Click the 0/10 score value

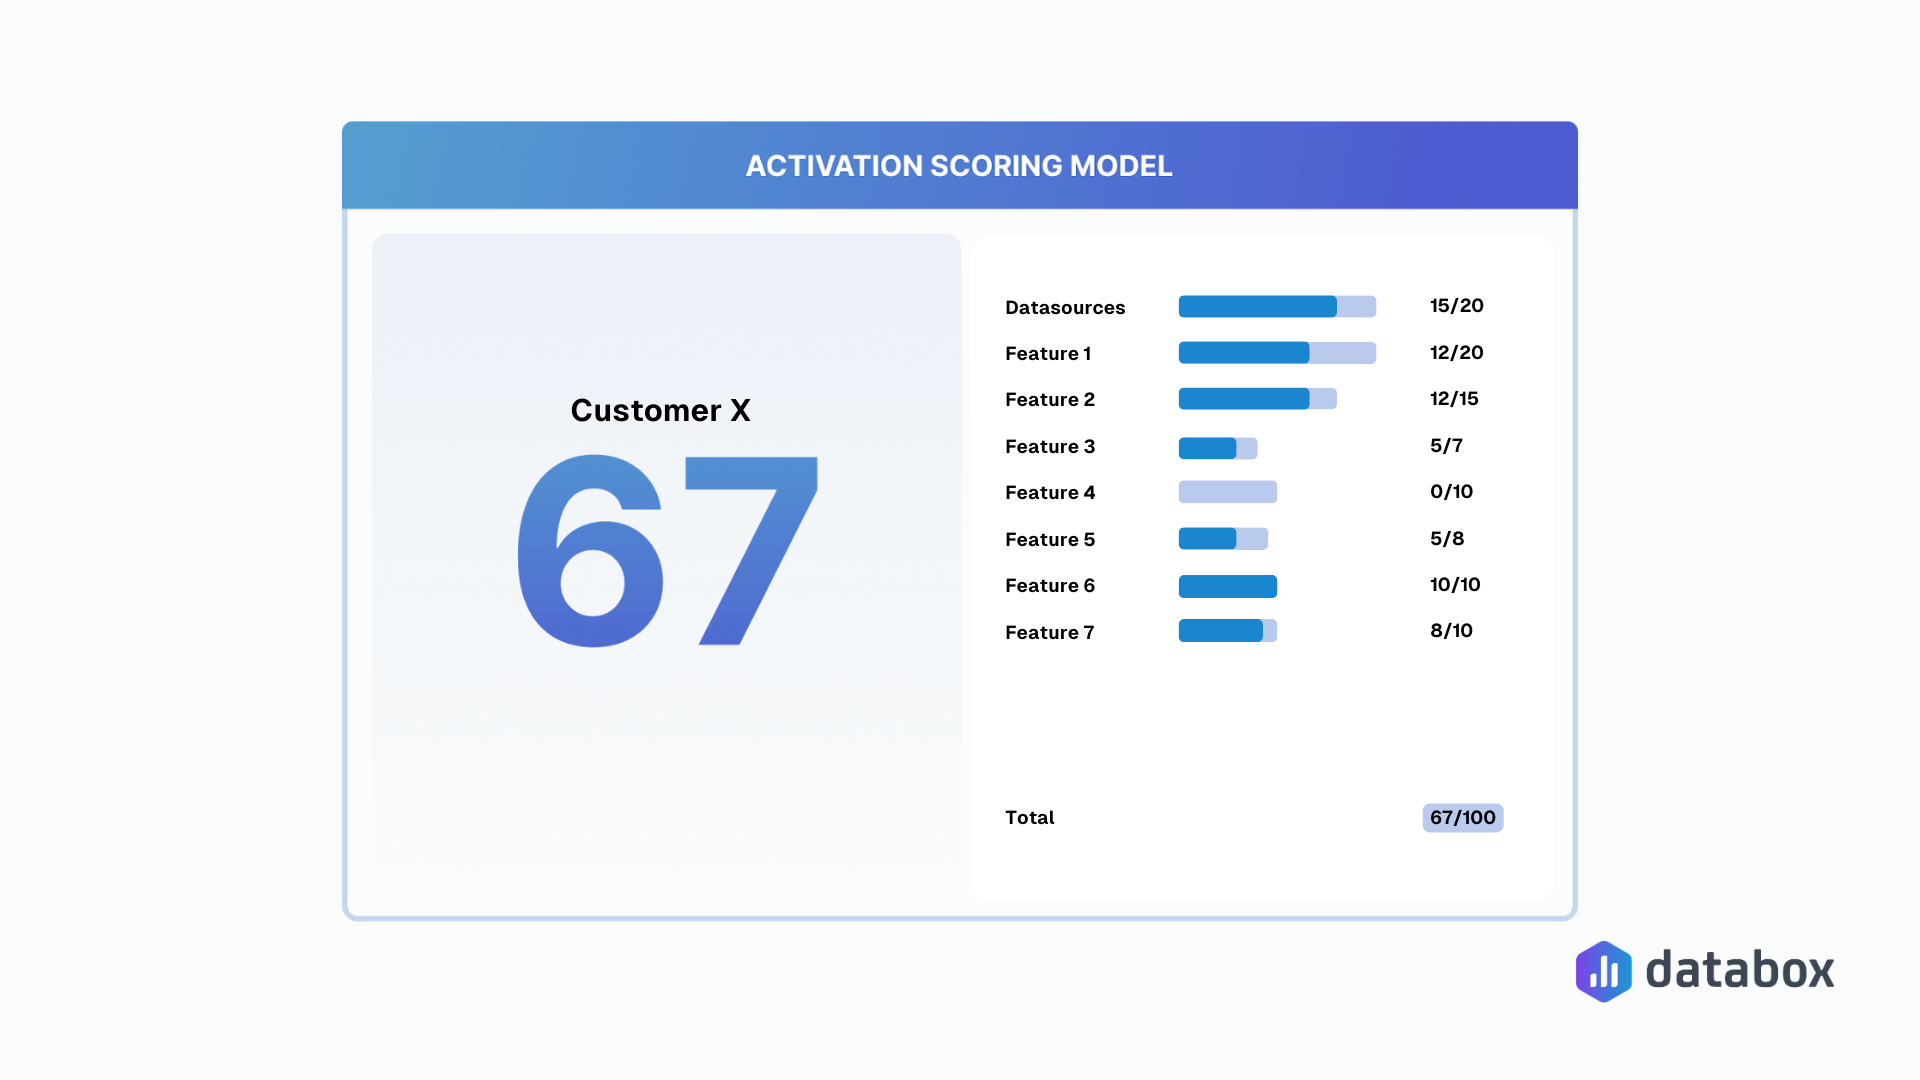click(x=1452, y=491)
